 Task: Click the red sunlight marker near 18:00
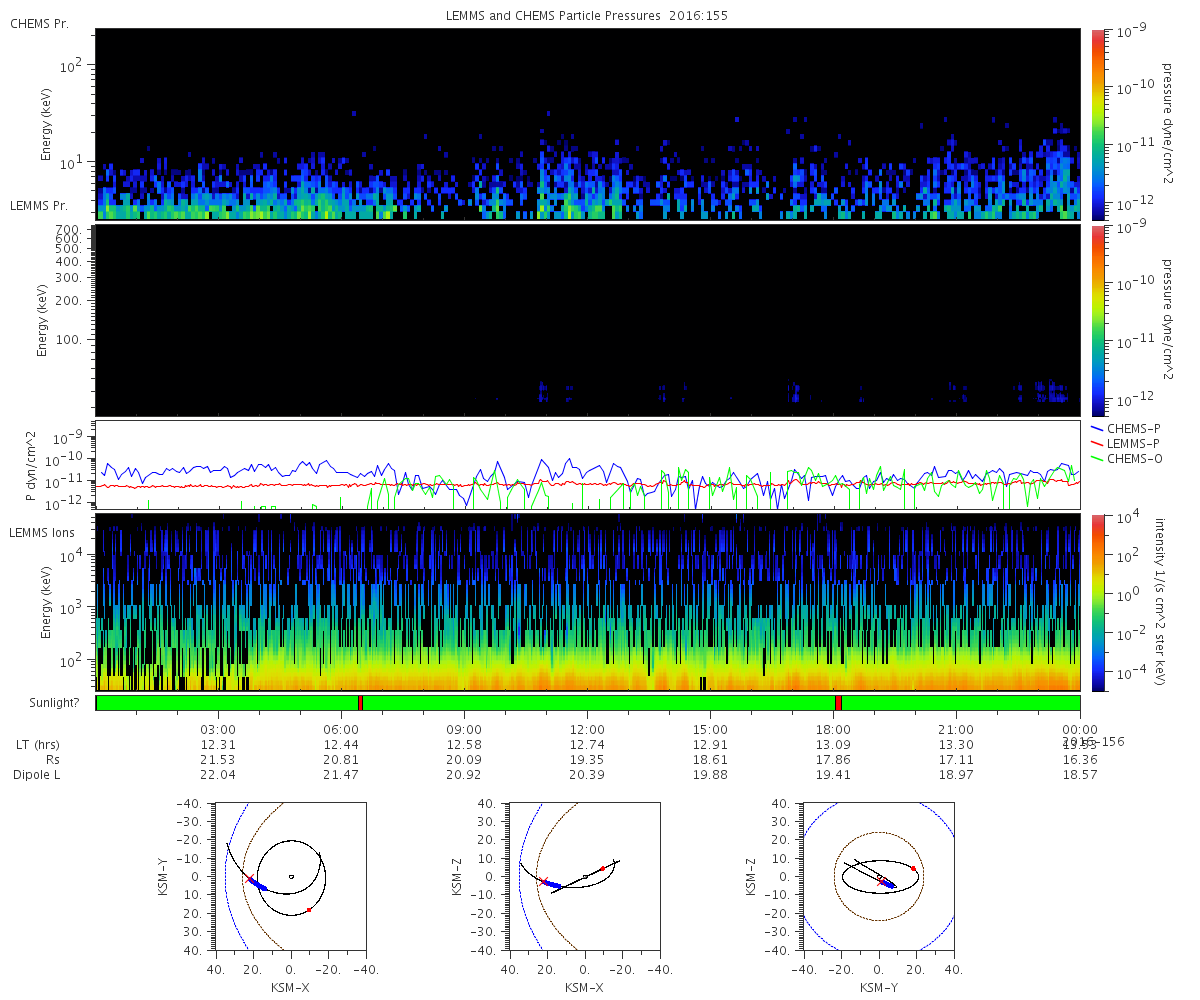[x=838, y=703]
